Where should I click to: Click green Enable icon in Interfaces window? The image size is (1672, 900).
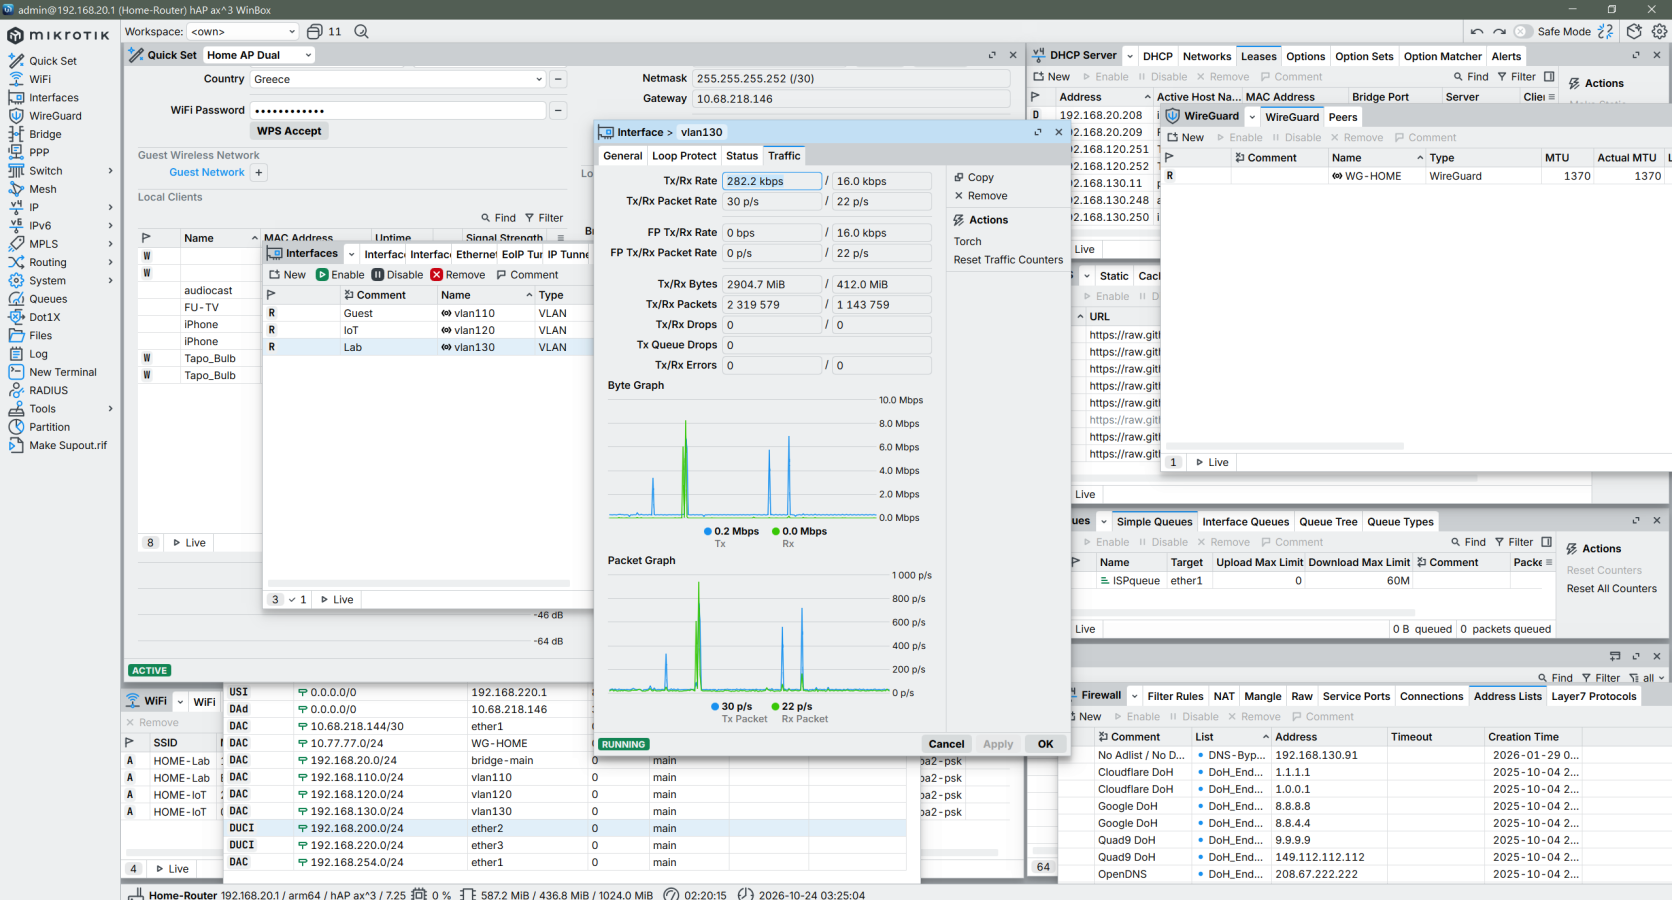pyautogui.click(x=322, y=275)
